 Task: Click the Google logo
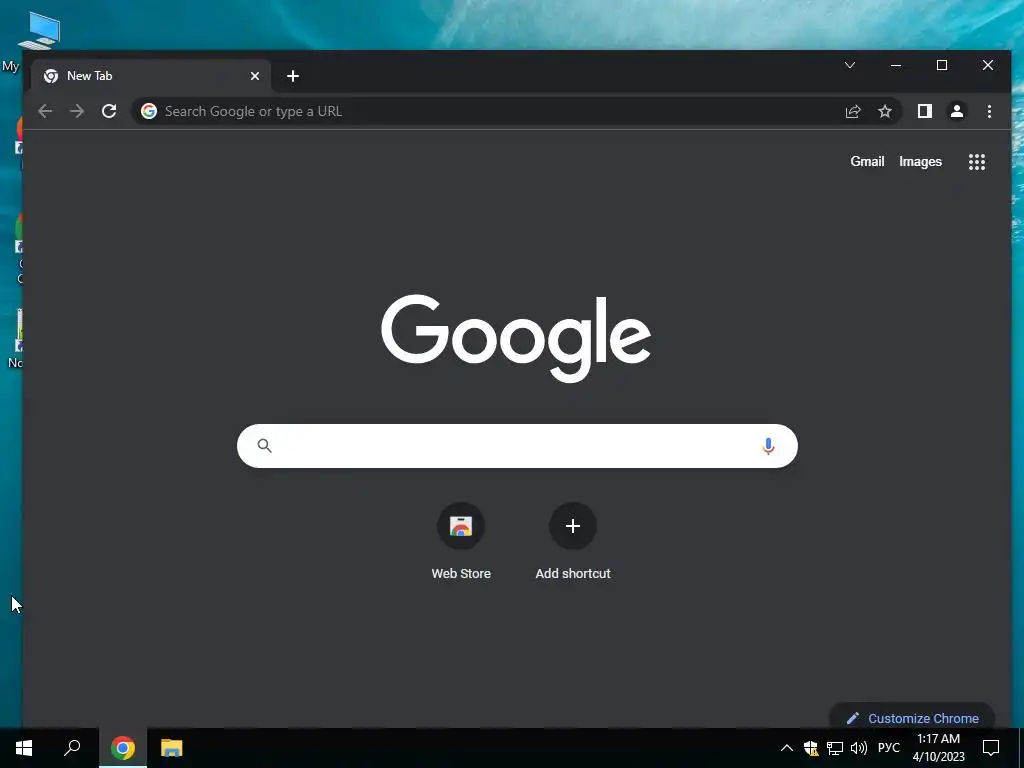click(x=516, y=338)
